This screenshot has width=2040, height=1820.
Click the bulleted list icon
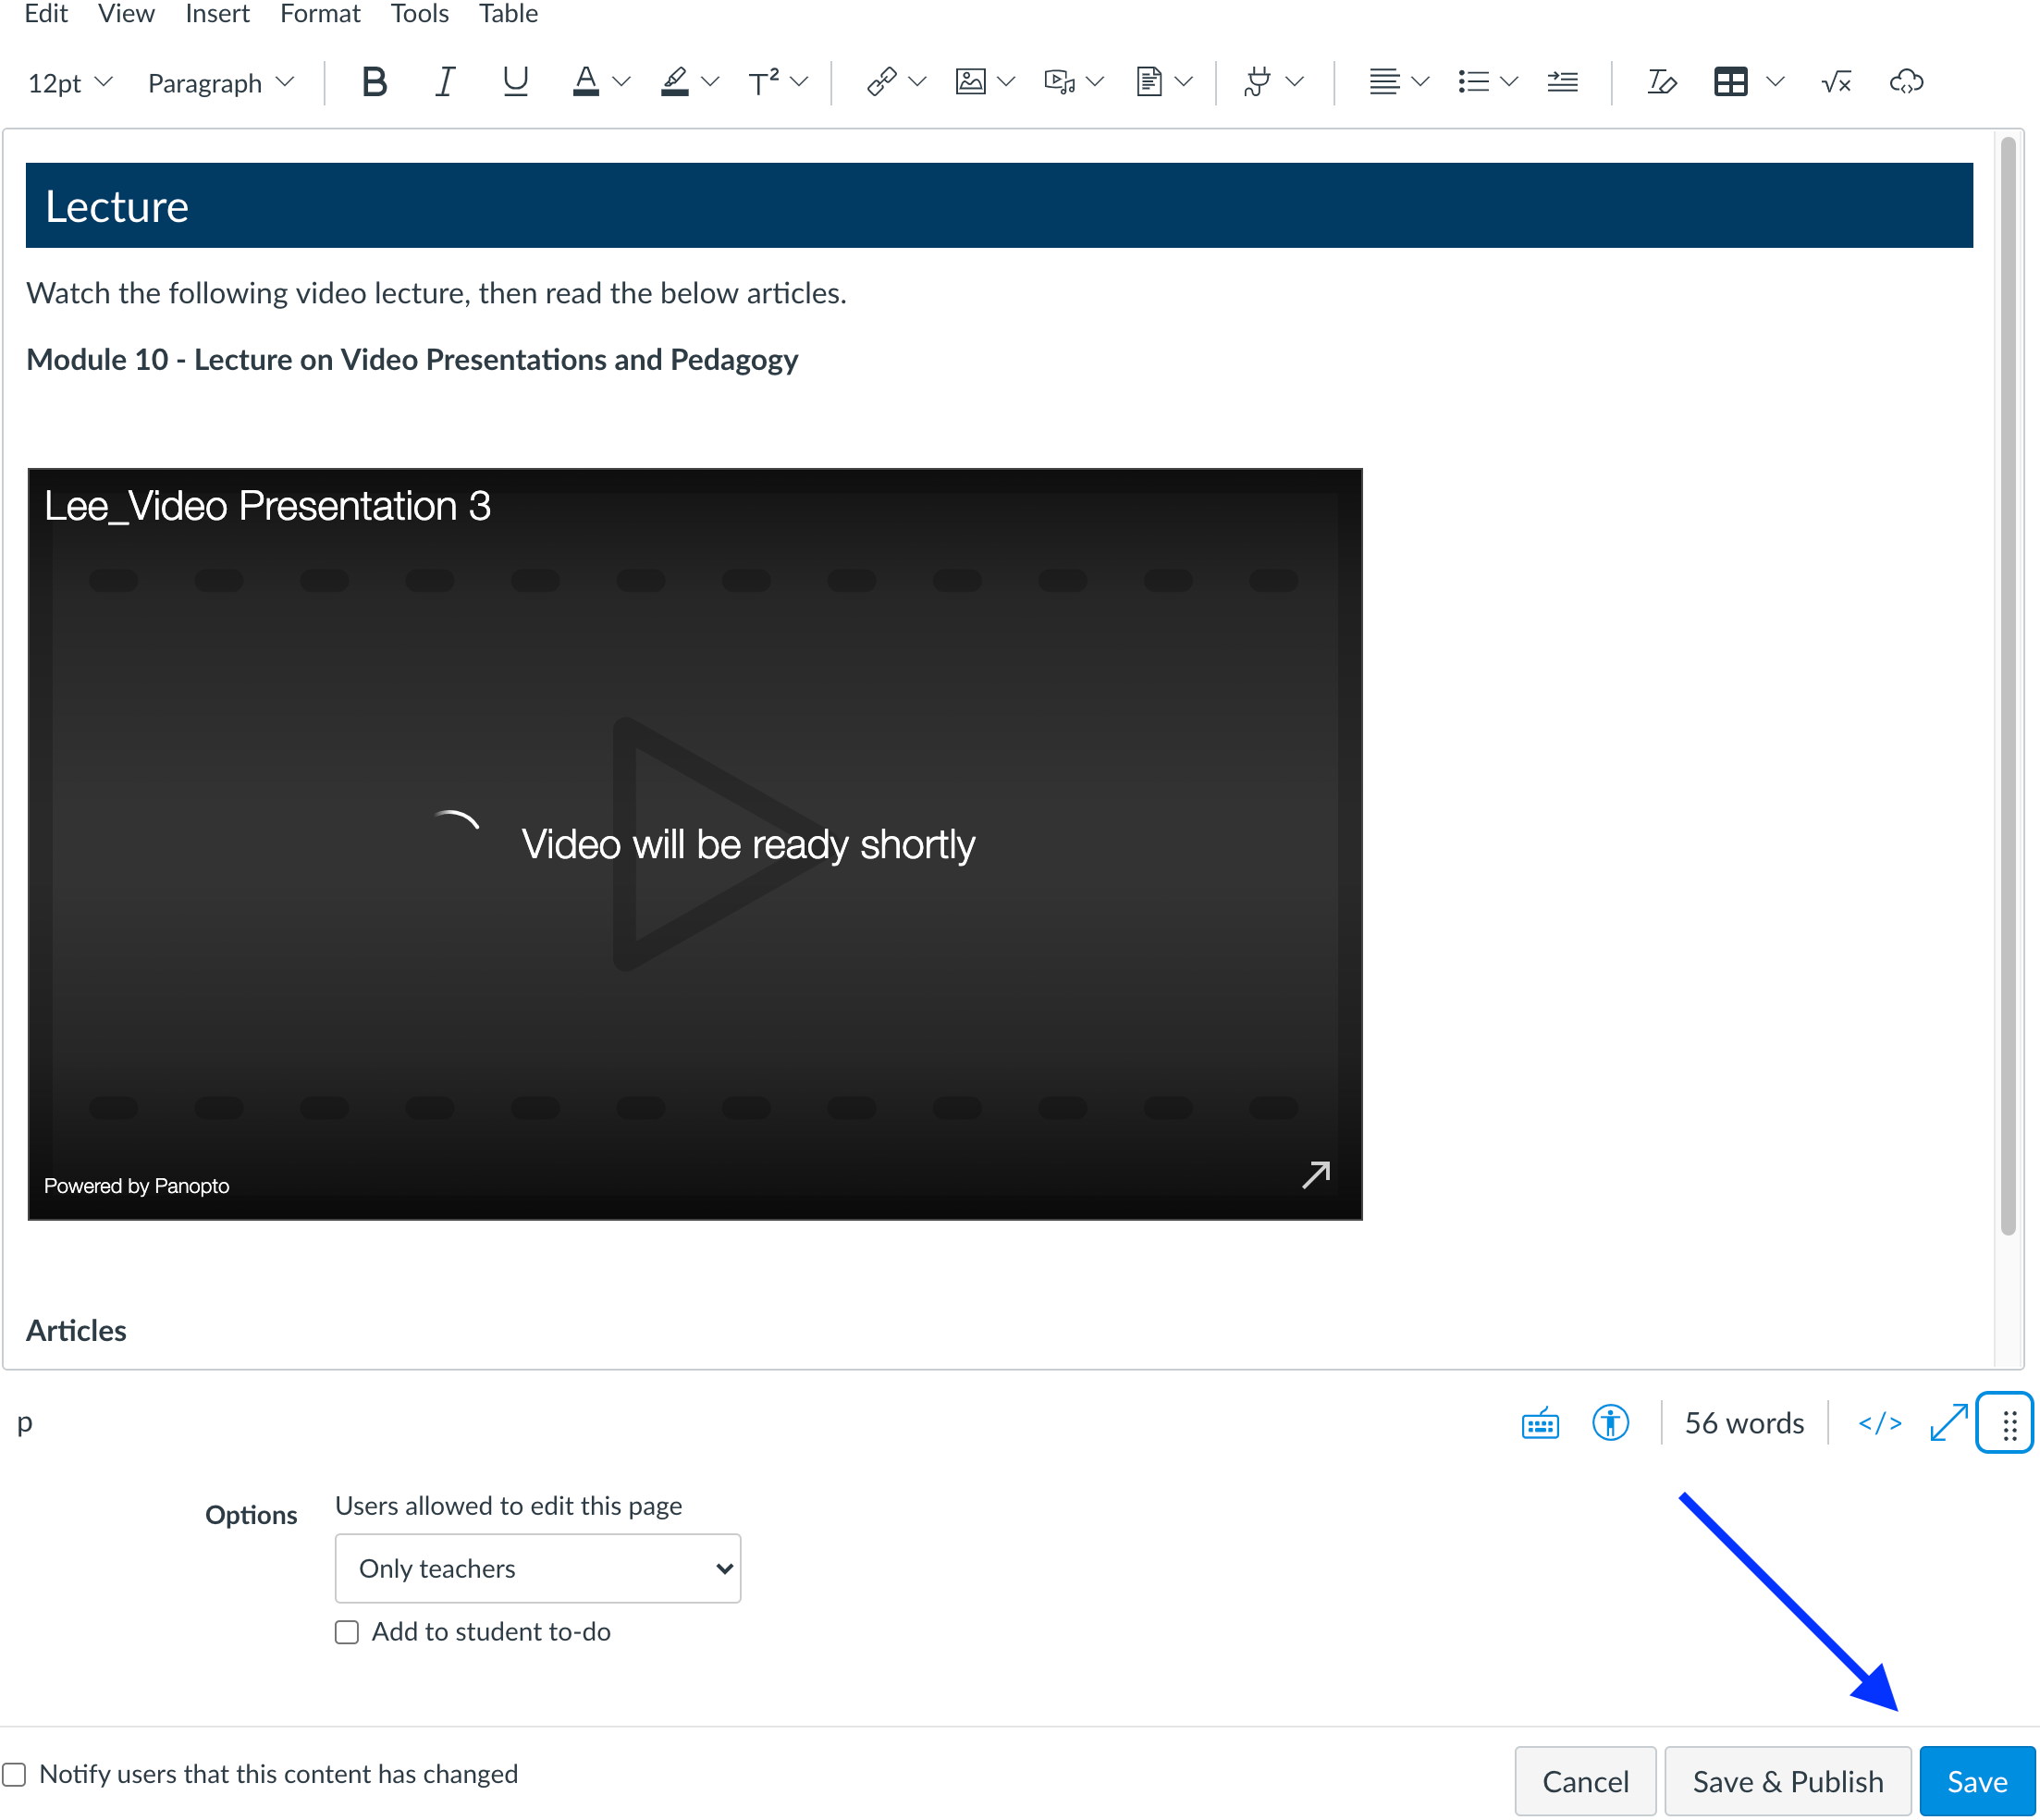point(1473,82)
